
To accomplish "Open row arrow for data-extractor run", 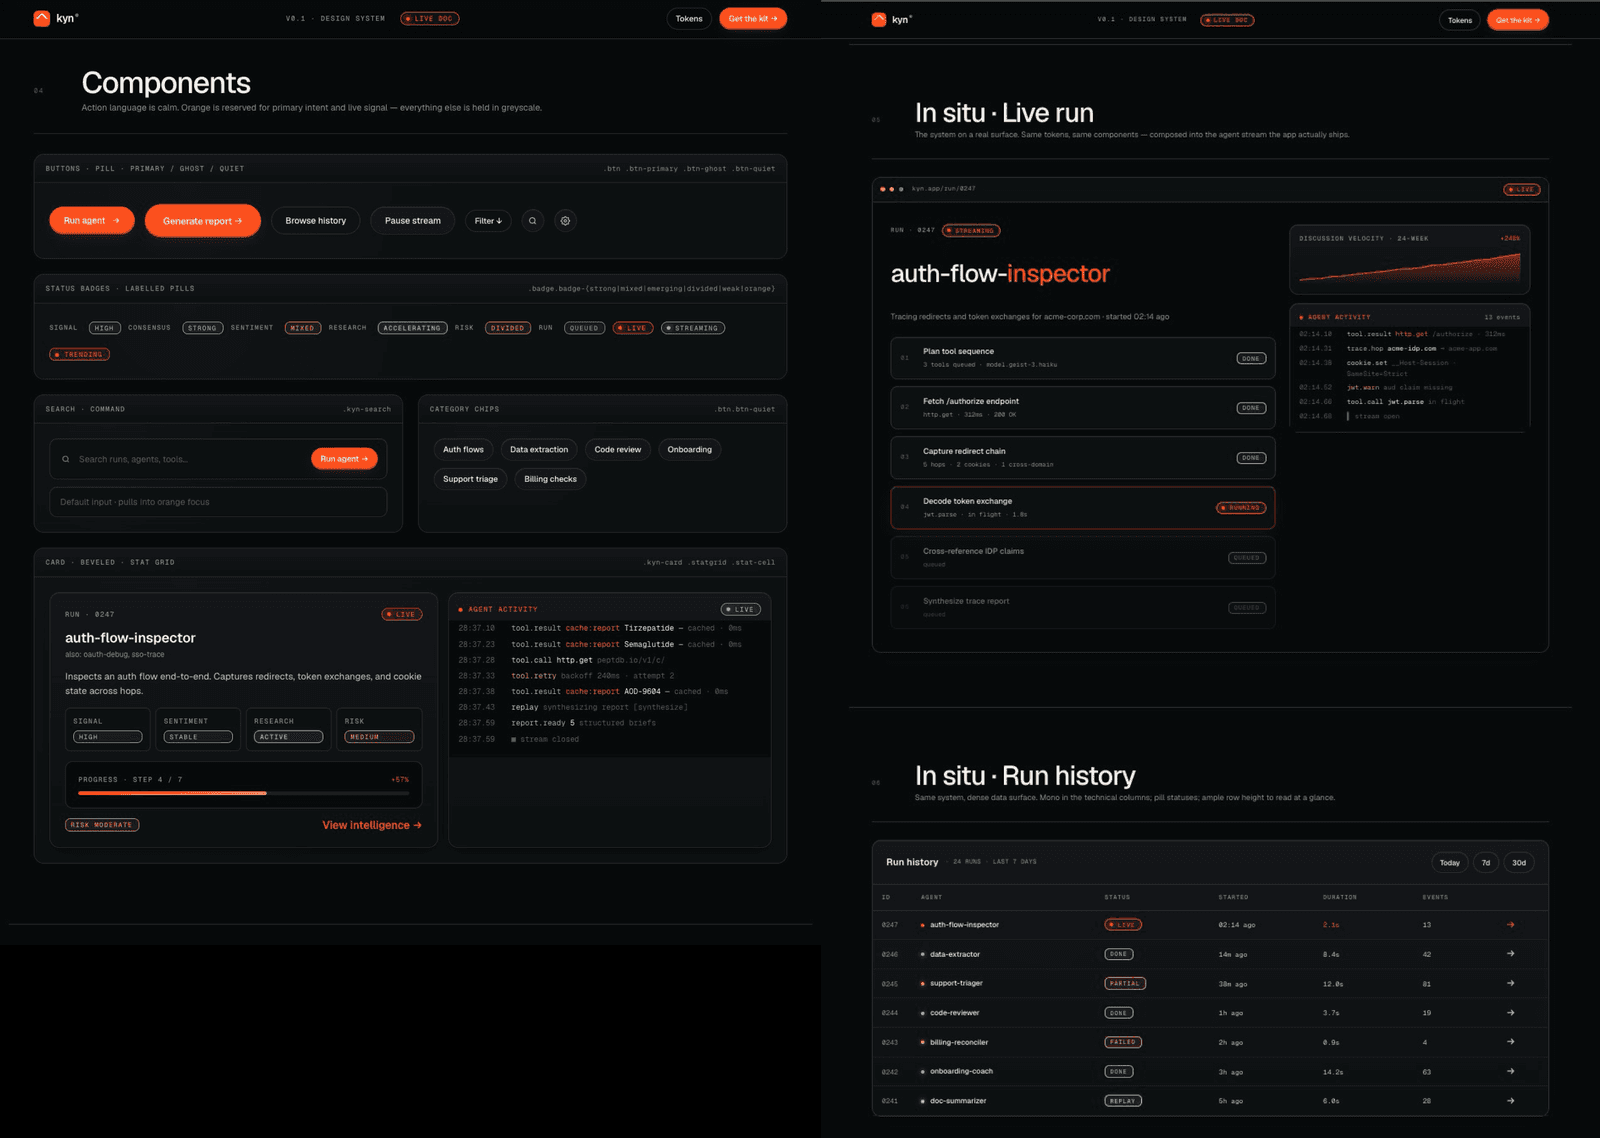I will coord(1510,954).
